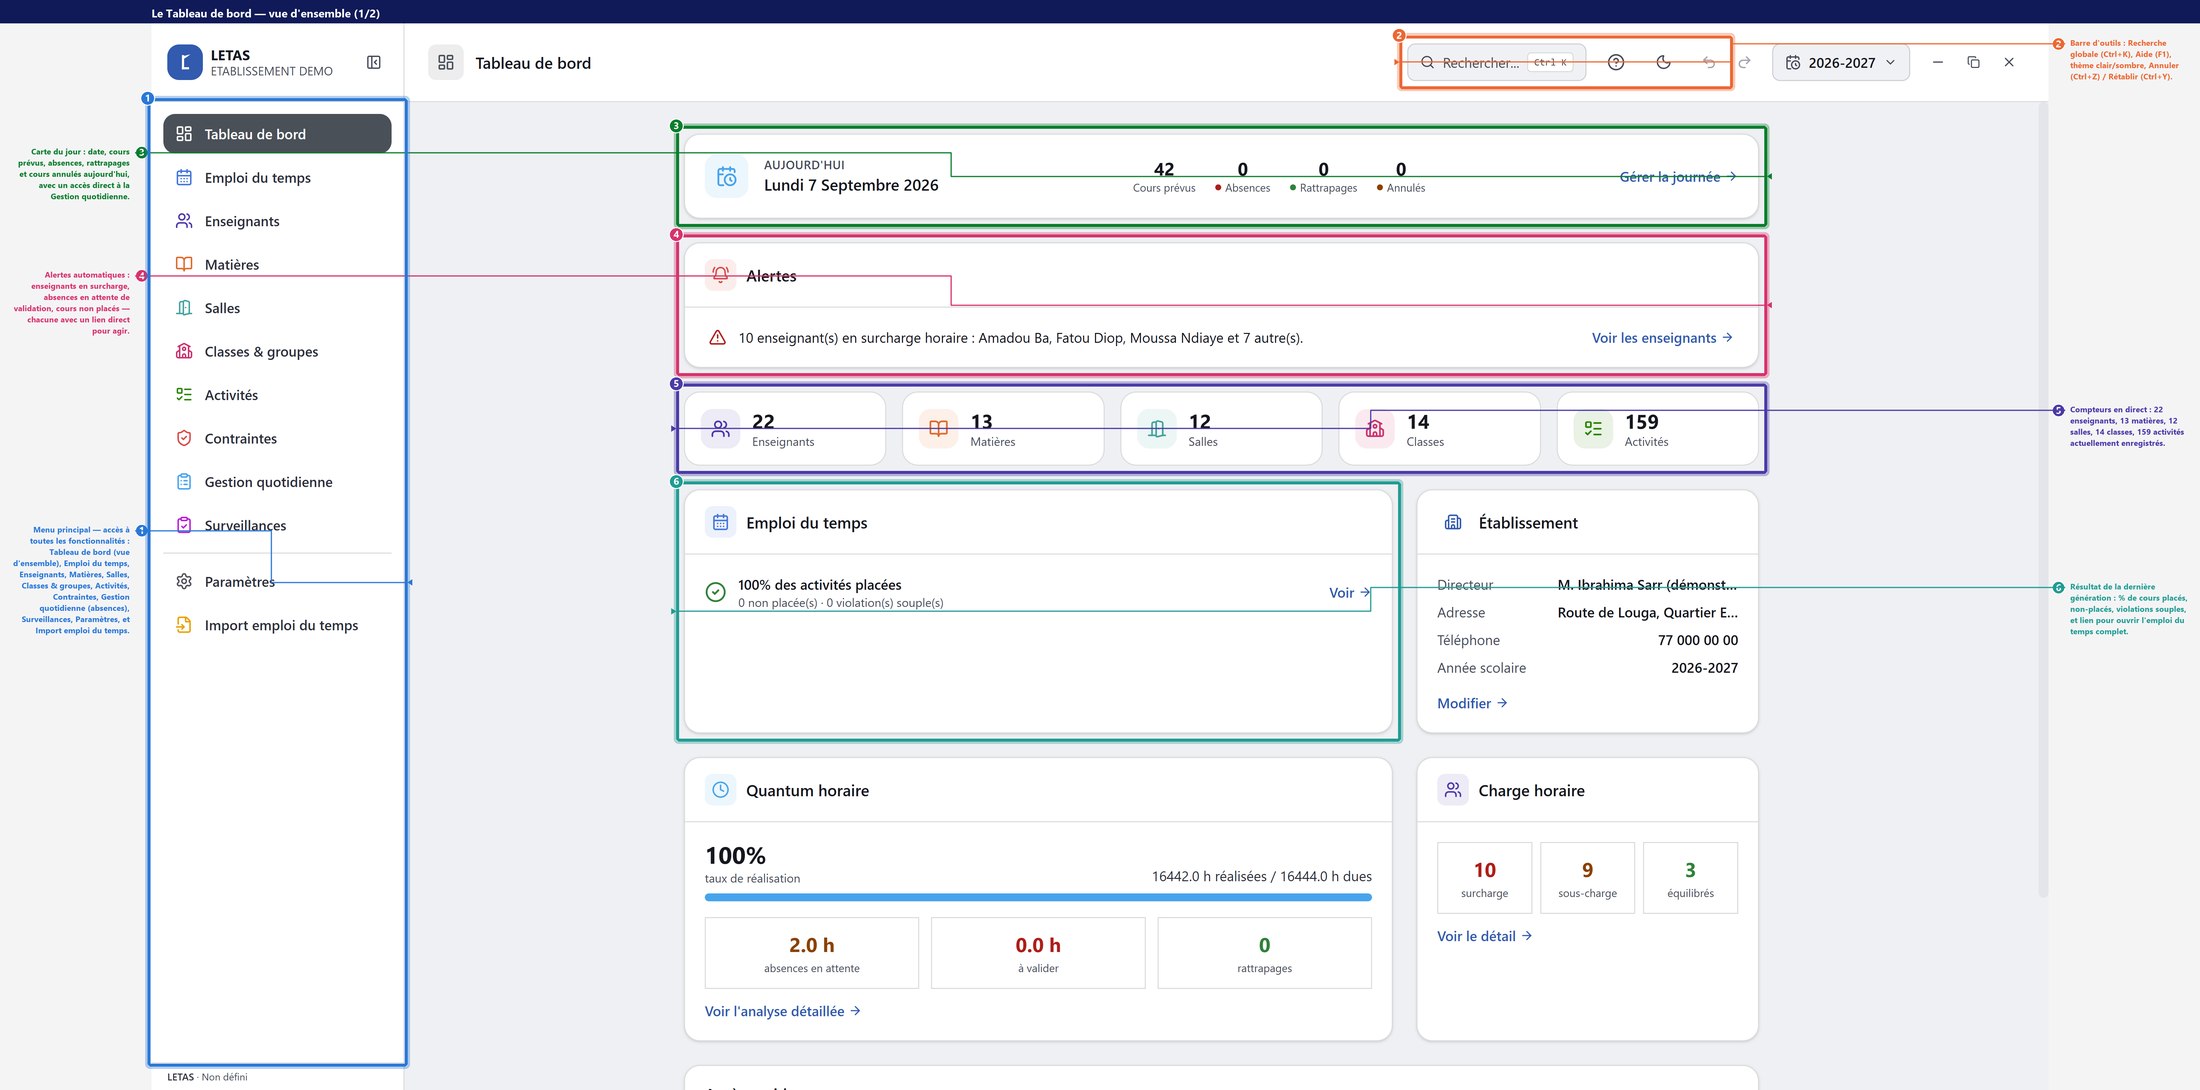Click the Activités list icon in sidebar
Viewport: 2200px width, 1090px height.
(x=184, y=395)
